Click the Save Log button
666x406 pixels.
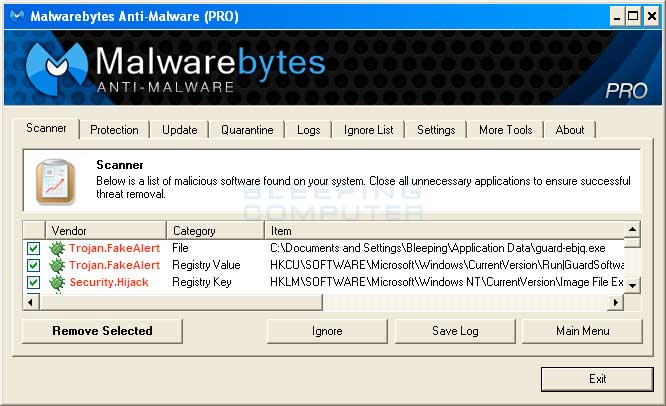[454, 331]
